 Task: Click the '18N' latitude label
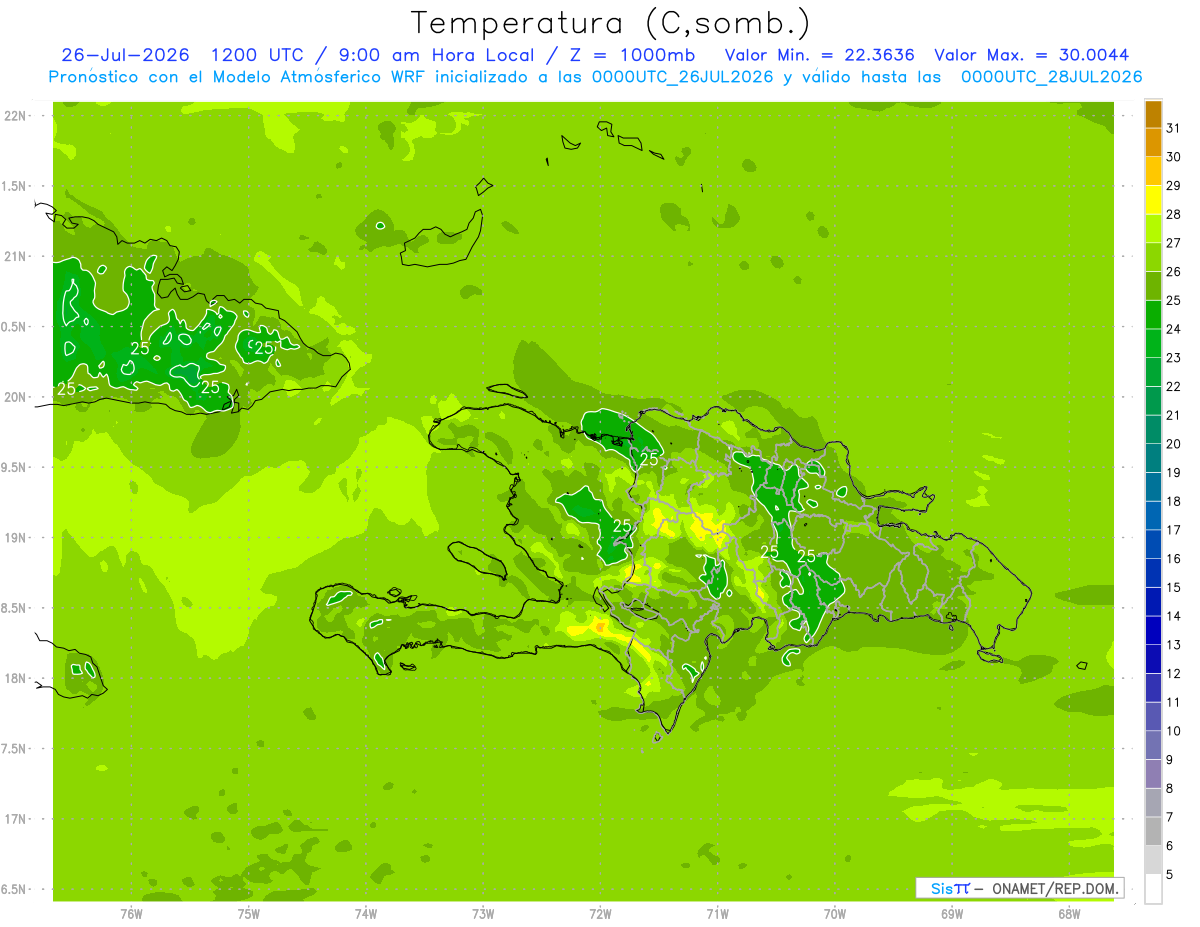point(16,679)
